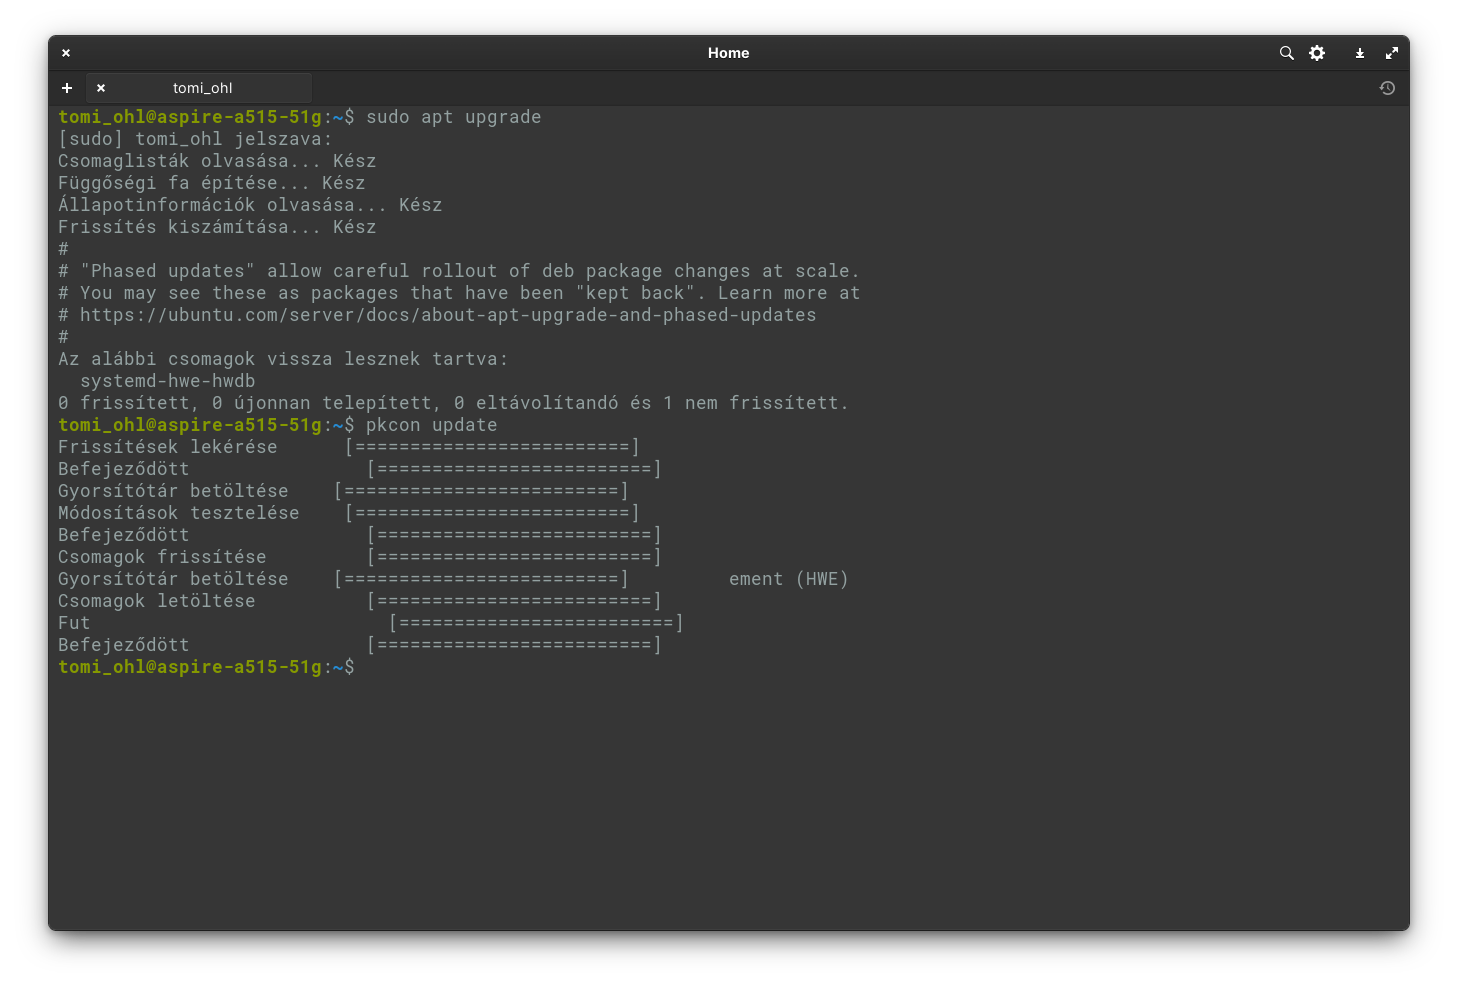Screen dimensions: 1458x992
Task: Click the 'pkcon update' command text
Action: (x=431, y=425)
